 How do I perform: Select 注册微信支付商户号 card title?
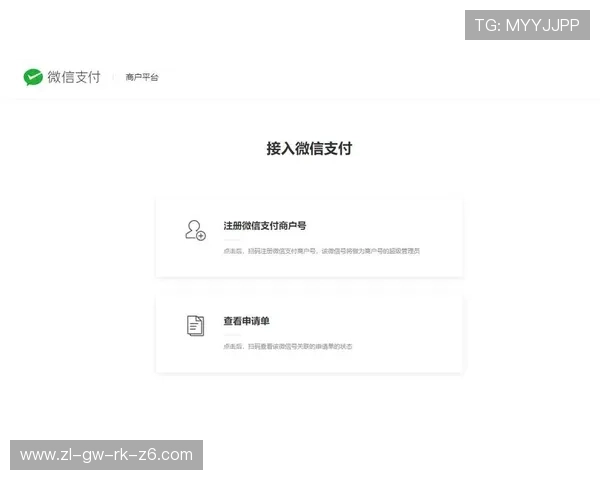click(x=265, y=226)
